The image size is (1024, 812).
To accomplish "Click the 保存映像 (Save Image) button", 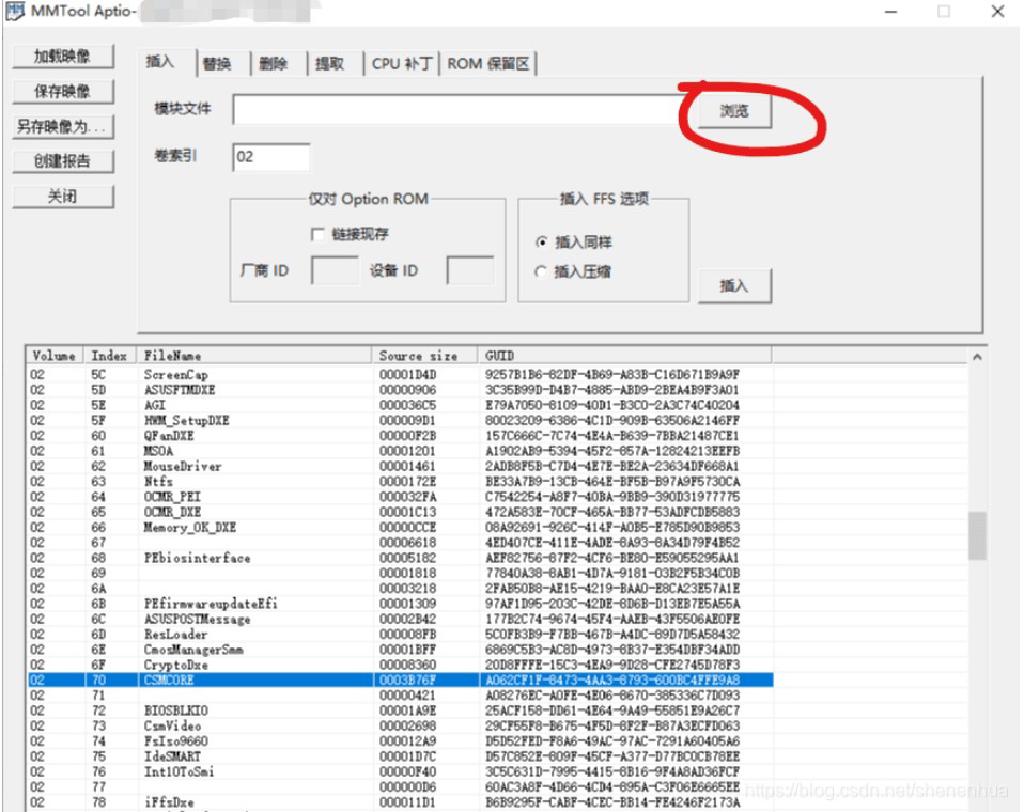I will click(x=63, y=92).
